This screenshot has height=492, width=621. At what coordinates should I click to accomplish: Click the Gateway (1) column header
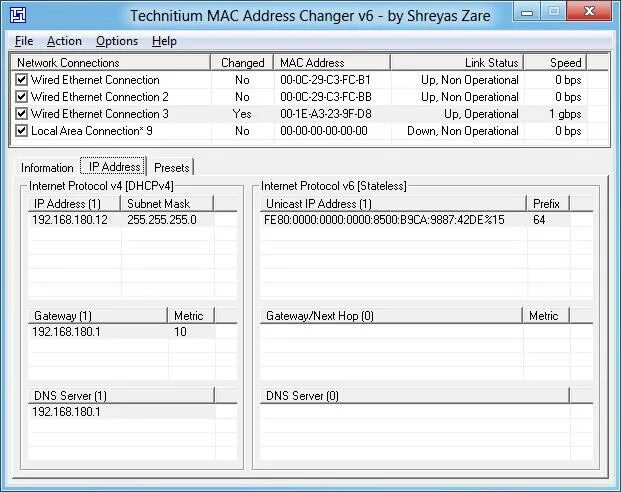[x=98, y=316]
